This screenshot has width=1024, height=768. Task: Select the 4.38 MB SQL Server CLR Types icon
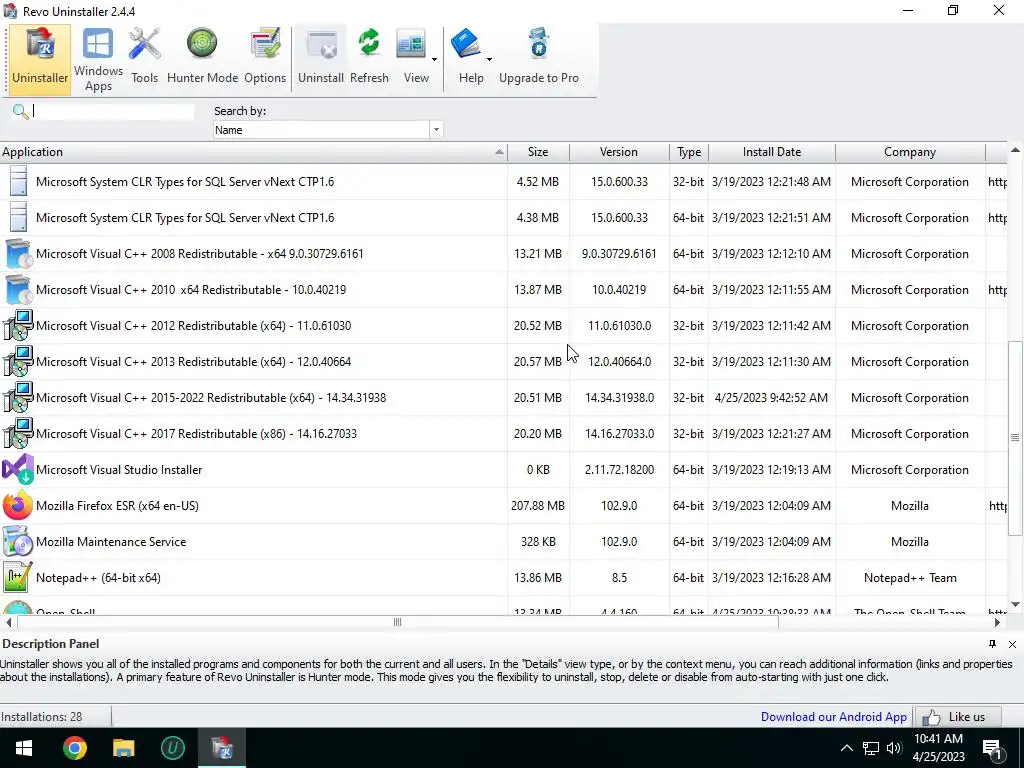(18, 217)
